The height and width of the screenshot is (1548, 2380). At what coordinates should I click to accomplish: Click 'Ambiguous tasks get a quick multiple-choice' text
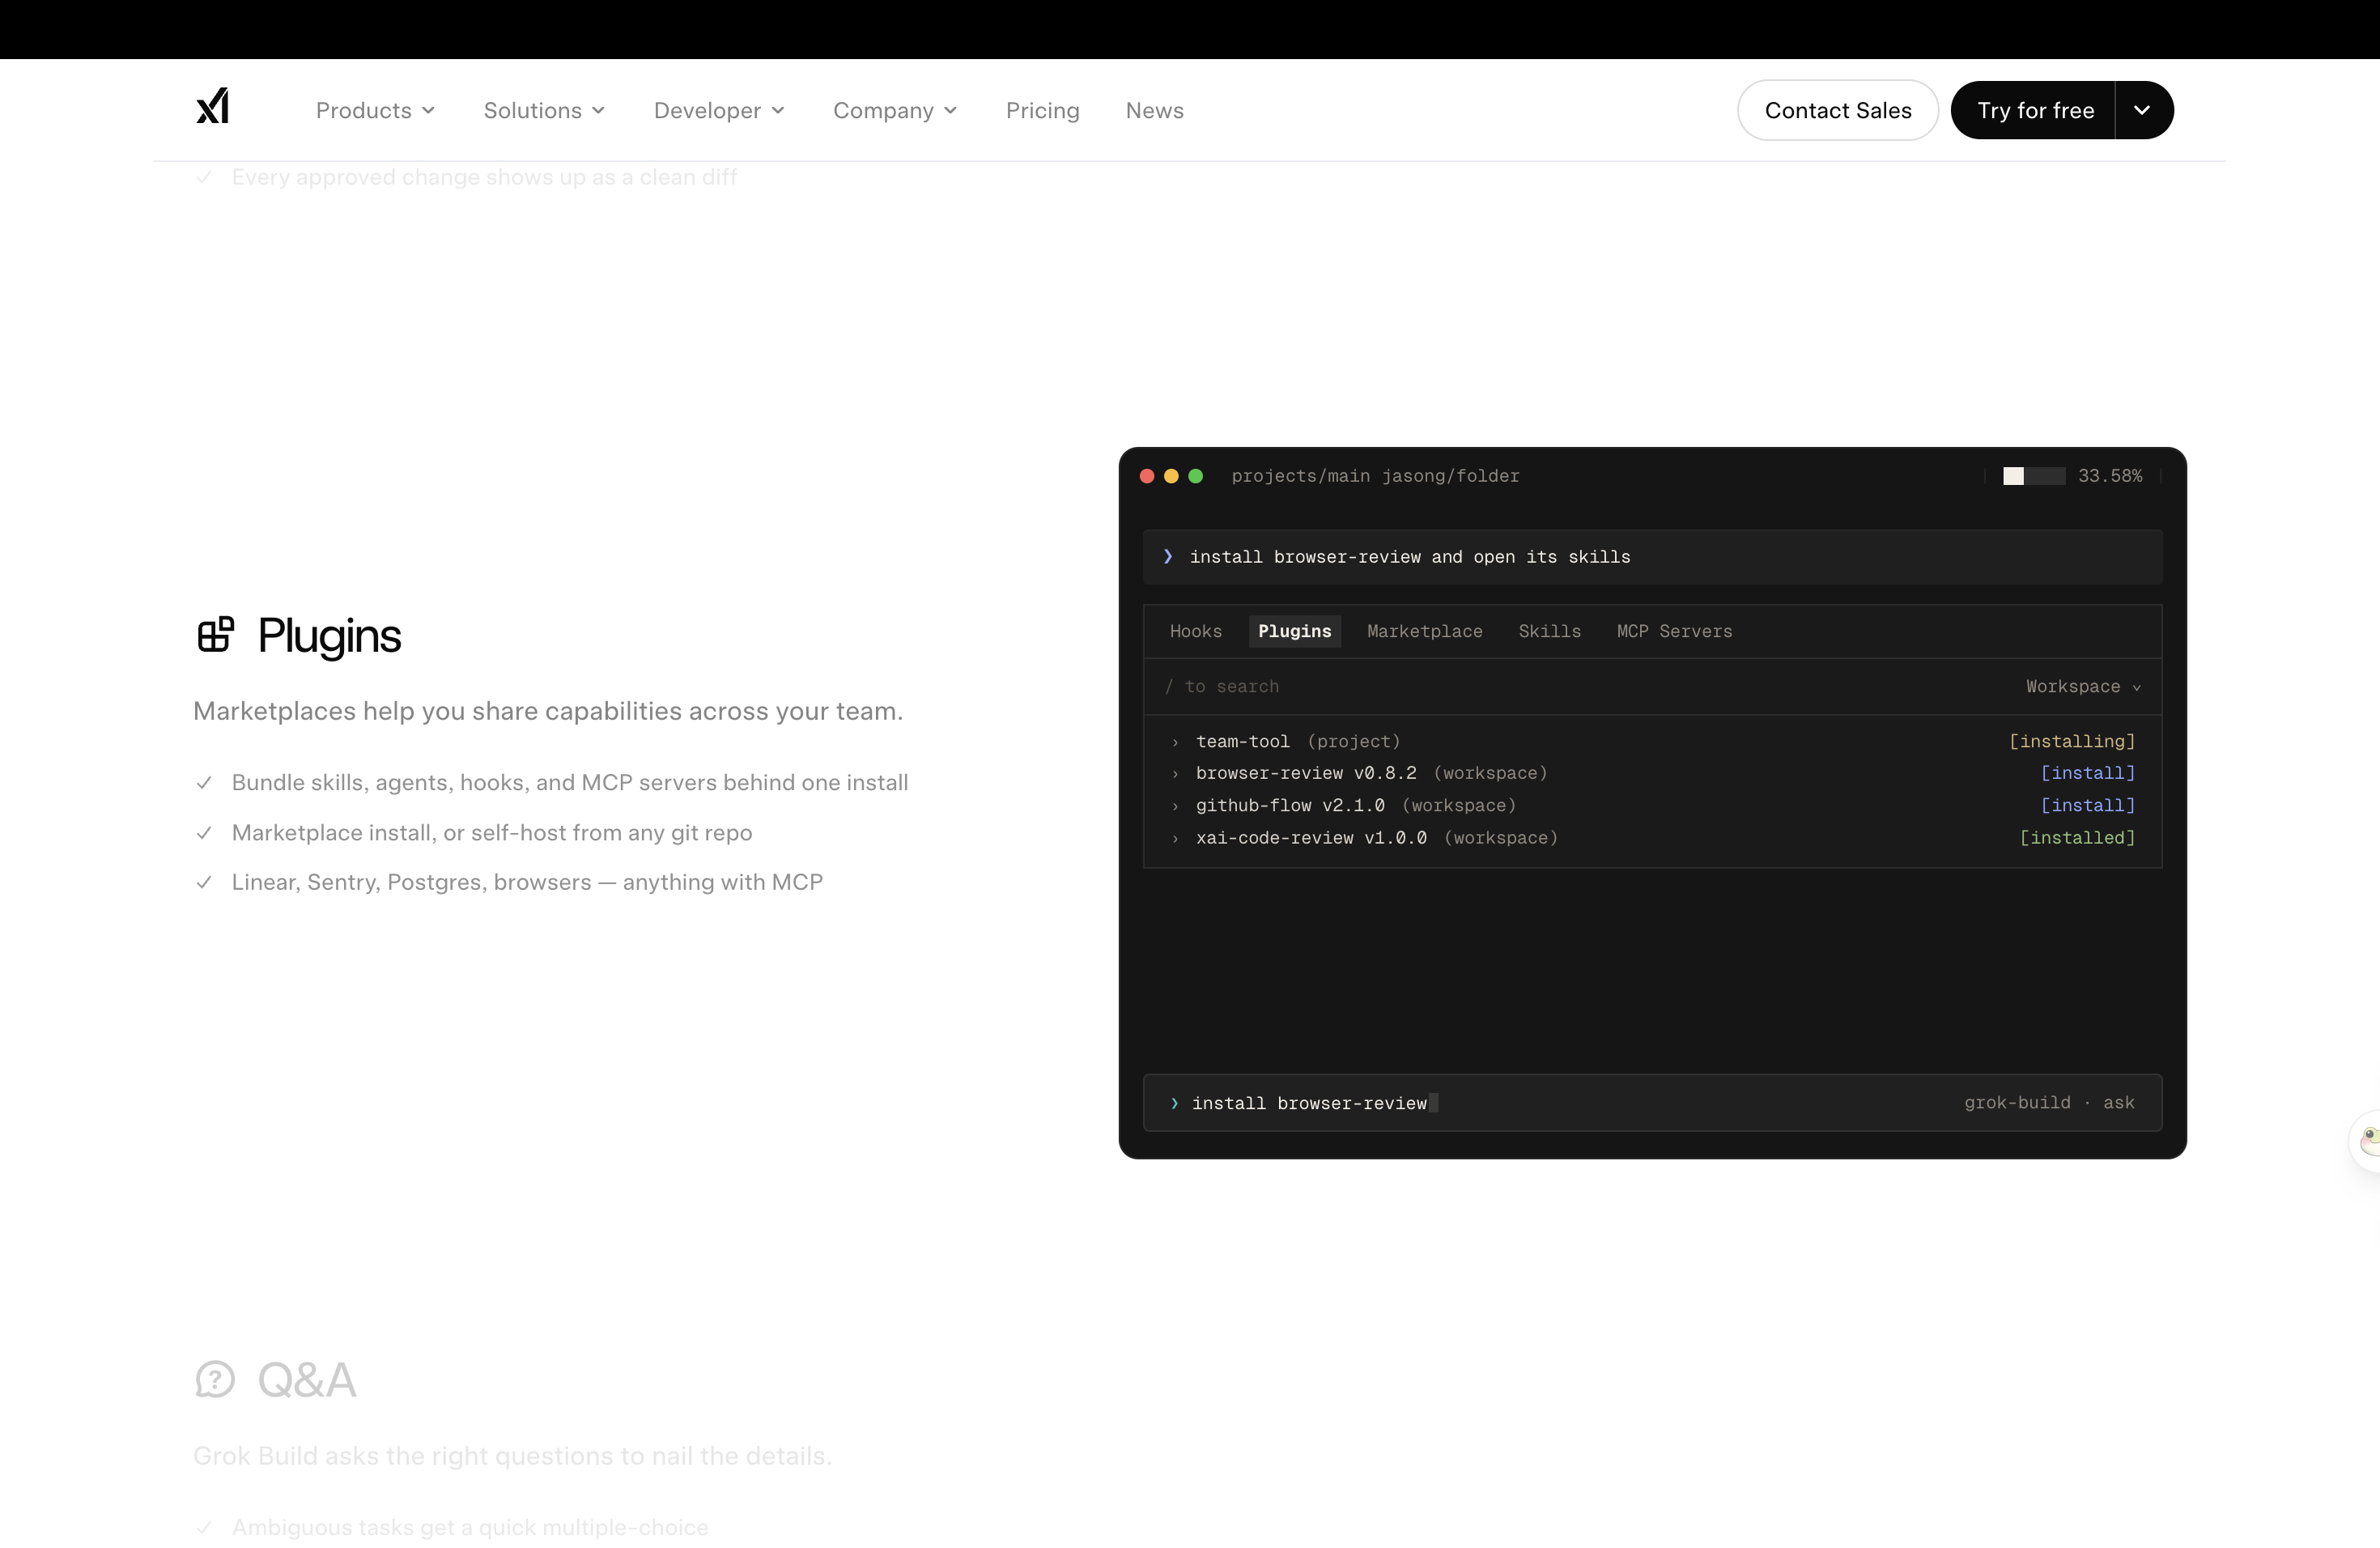tap(470, 1527)
